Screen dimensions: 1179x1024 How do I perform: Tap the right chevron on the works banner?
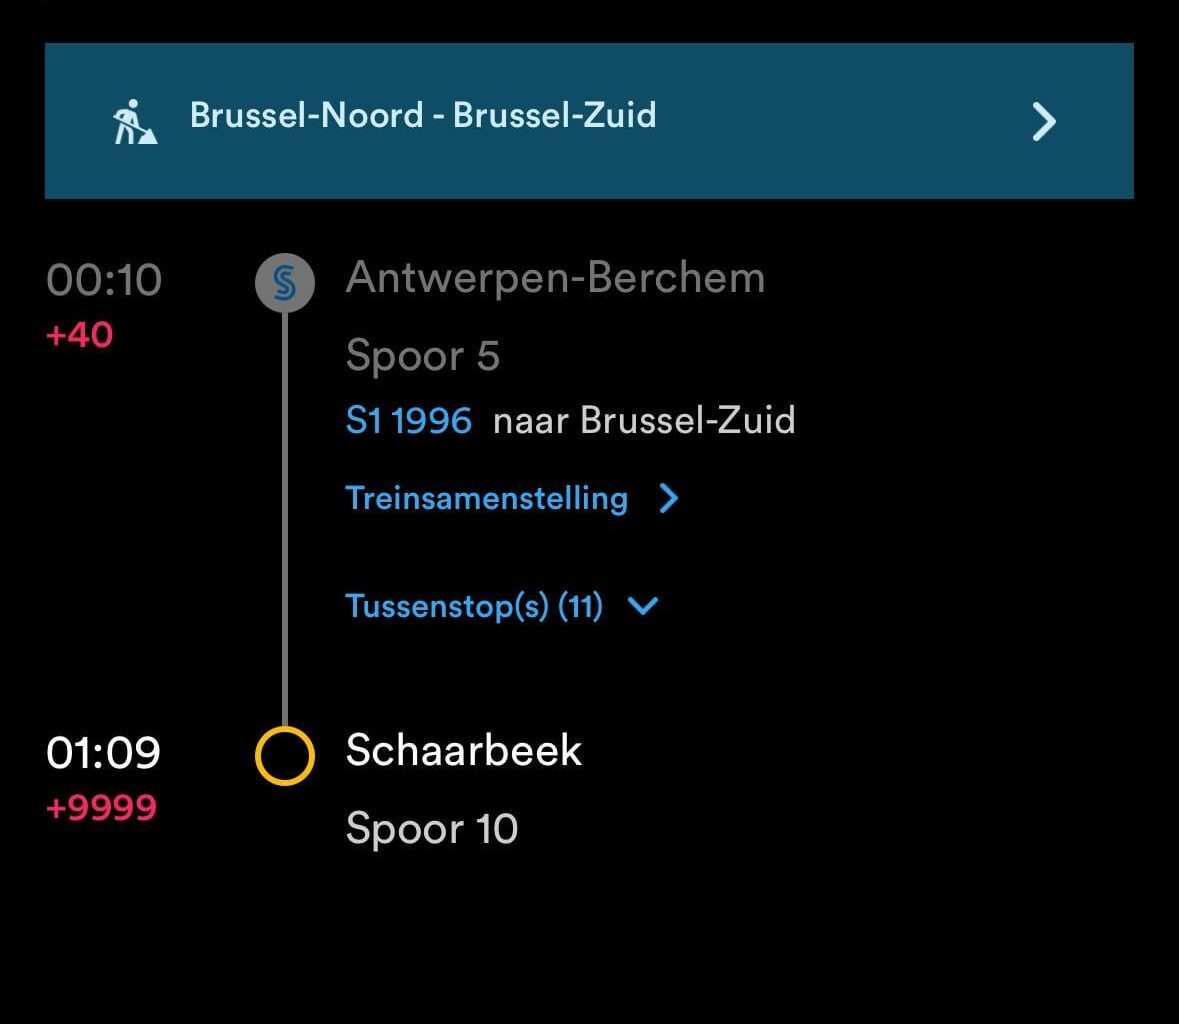[x=1043, y=122]
